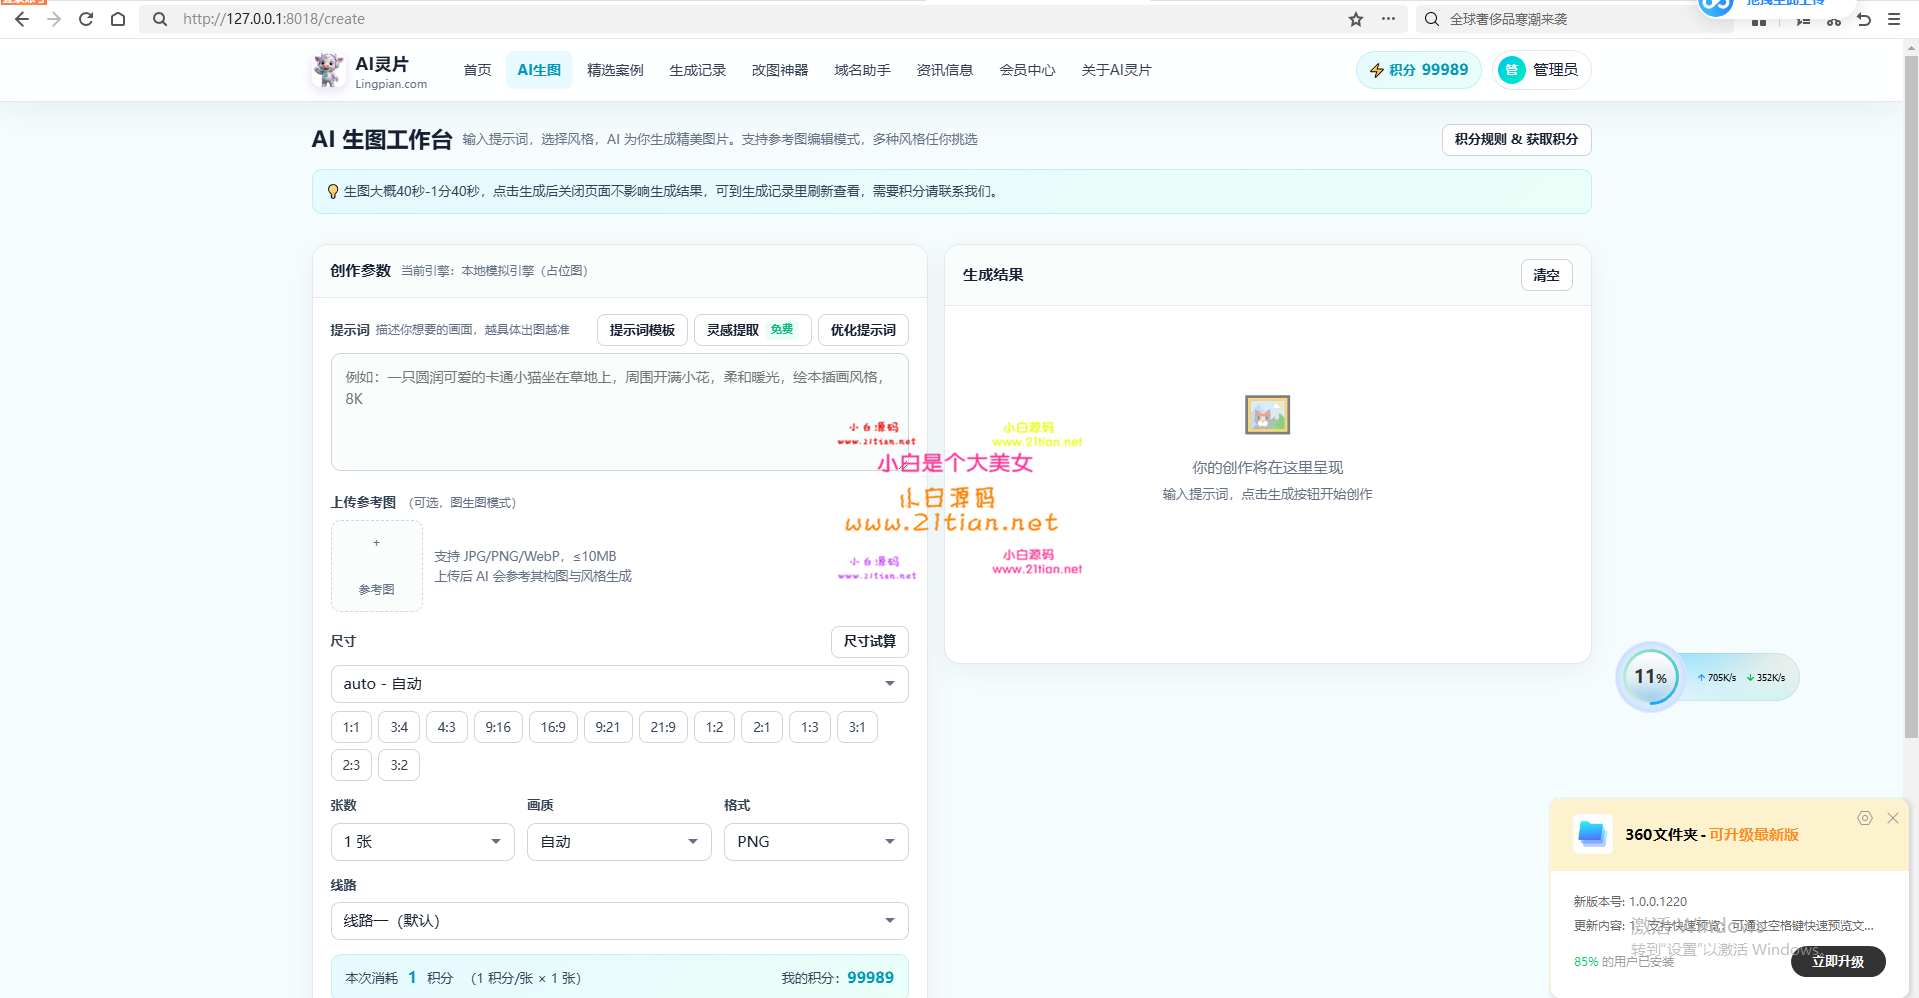The height and width of the screenshot is (998, 1919).
Task: Open the 线路一 (默认) dropdown
Action: pyautogui.click(x=619, y=921)
